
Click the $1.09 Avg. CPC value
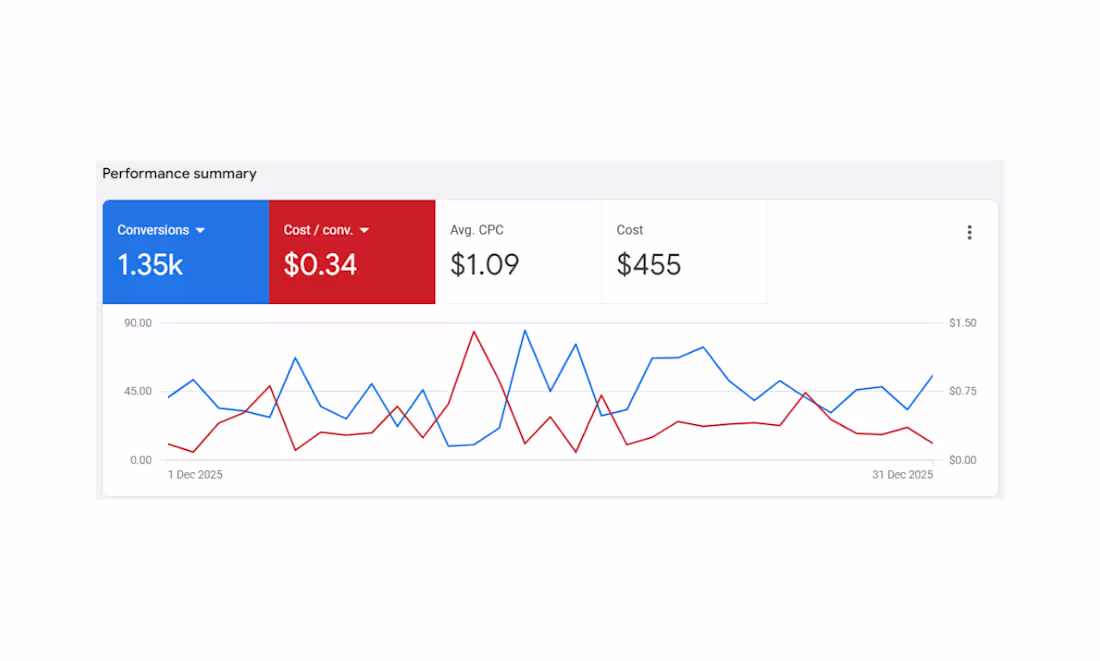(x=484, y=265)
